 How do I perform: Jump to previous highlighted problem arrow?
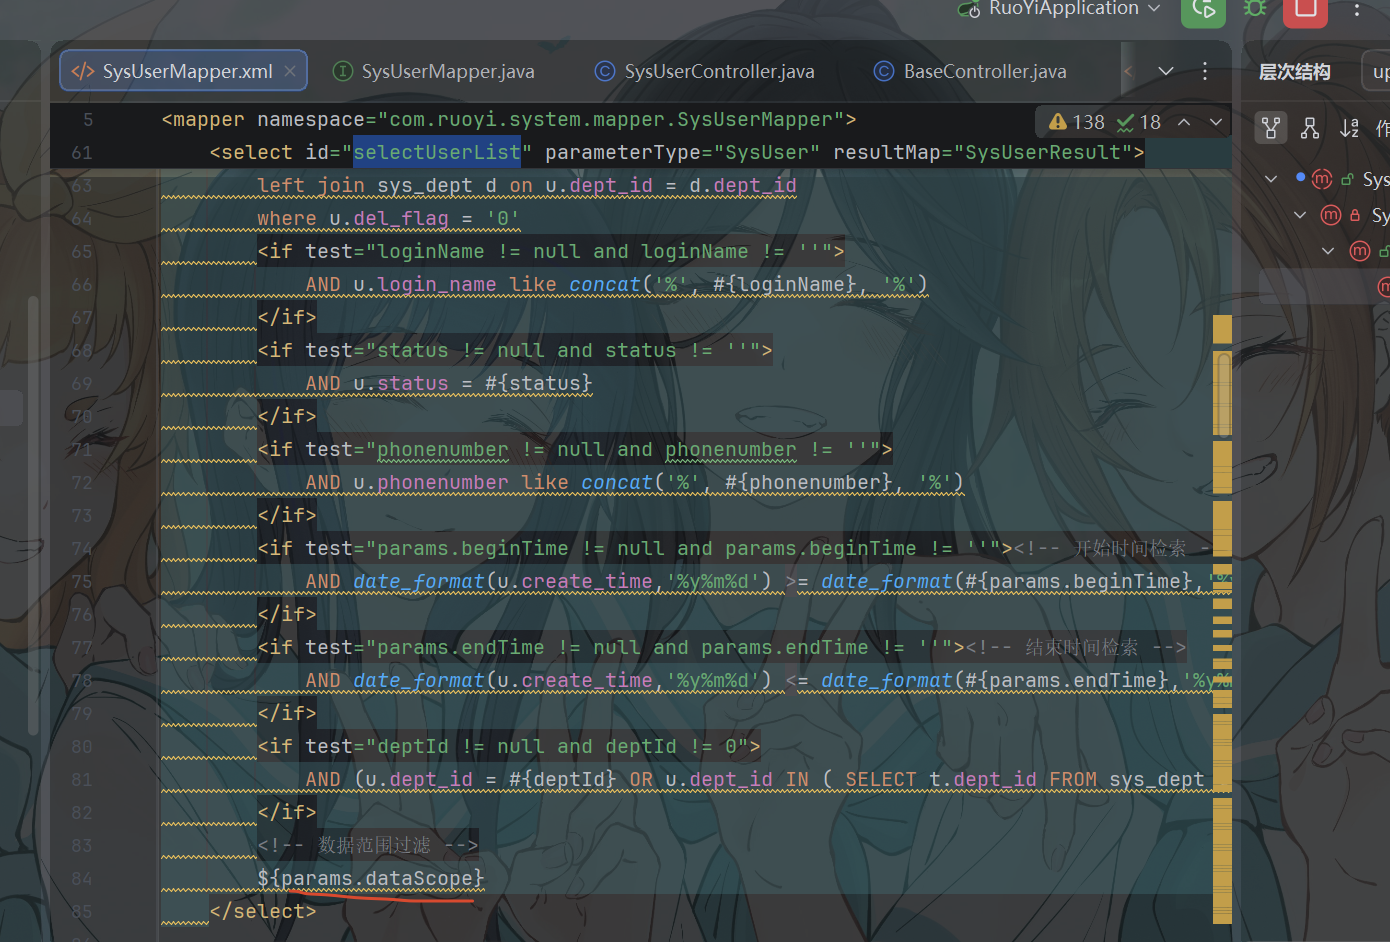(1184, 122)
